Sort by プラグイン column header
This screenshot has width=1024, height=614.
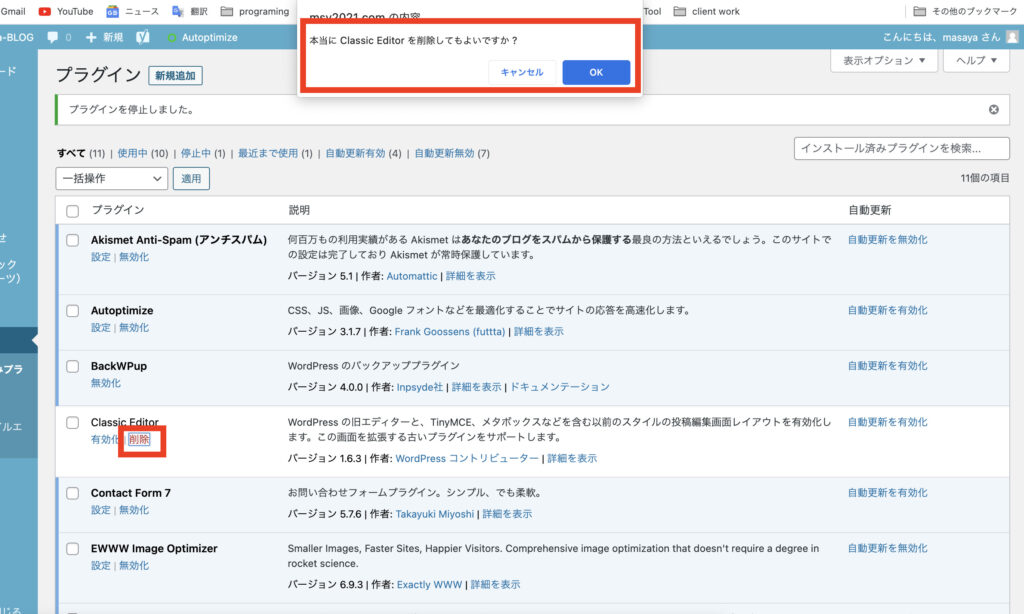click(x=118, y=210)
